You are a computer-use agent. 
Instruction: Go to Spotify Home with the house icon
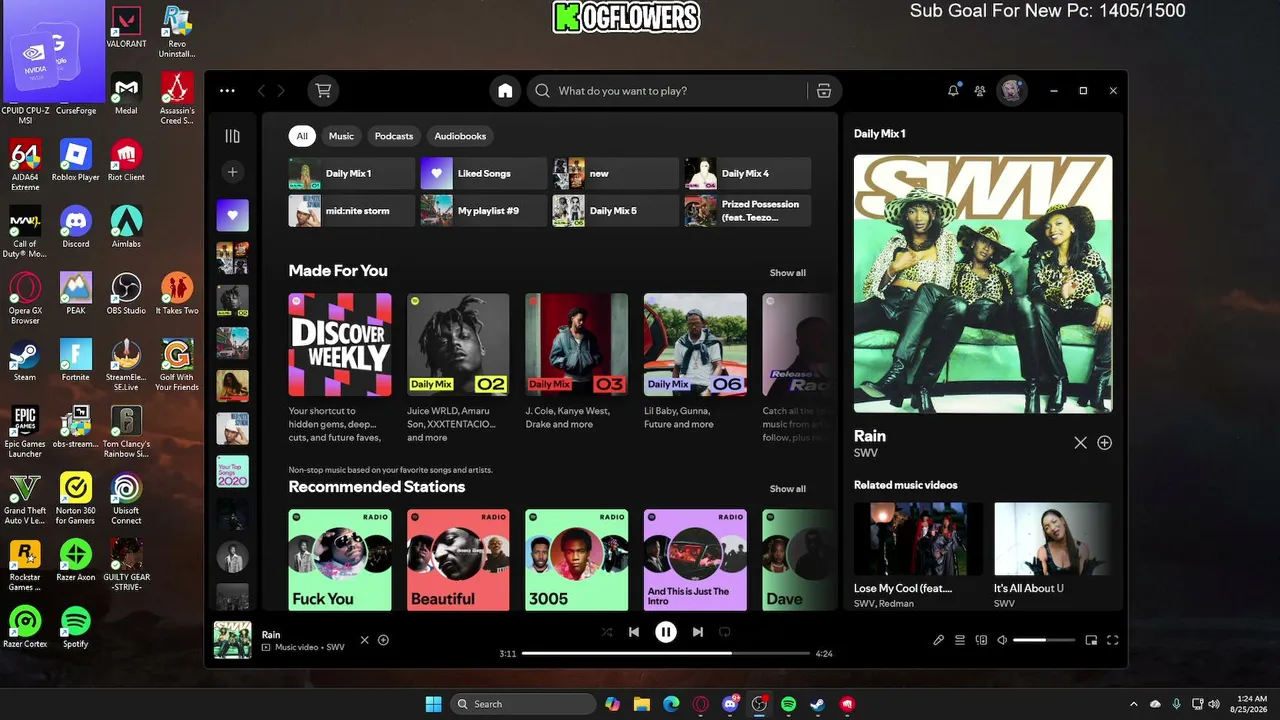(x=505, y=91)
